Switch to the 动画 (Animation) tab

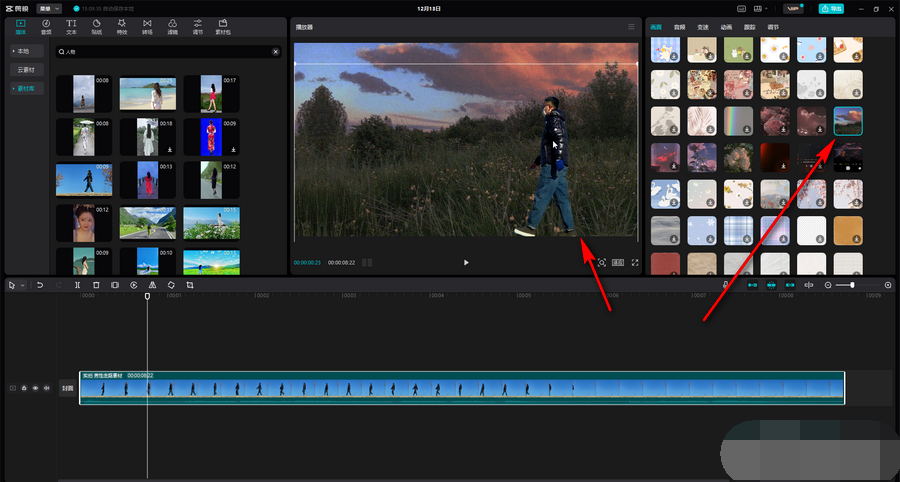[x=725, y=27]
